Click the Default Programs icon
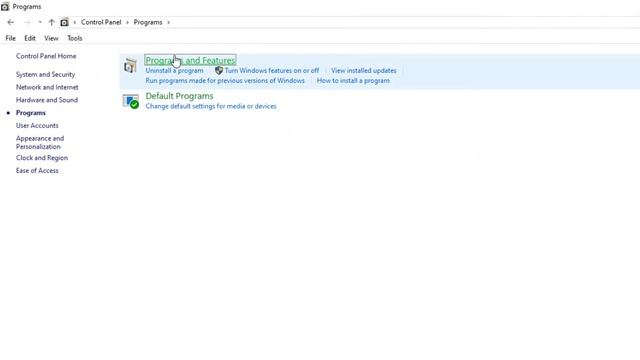Image resolution: width=640 pixels, height=360 pixels. click(x=131, y=101)
